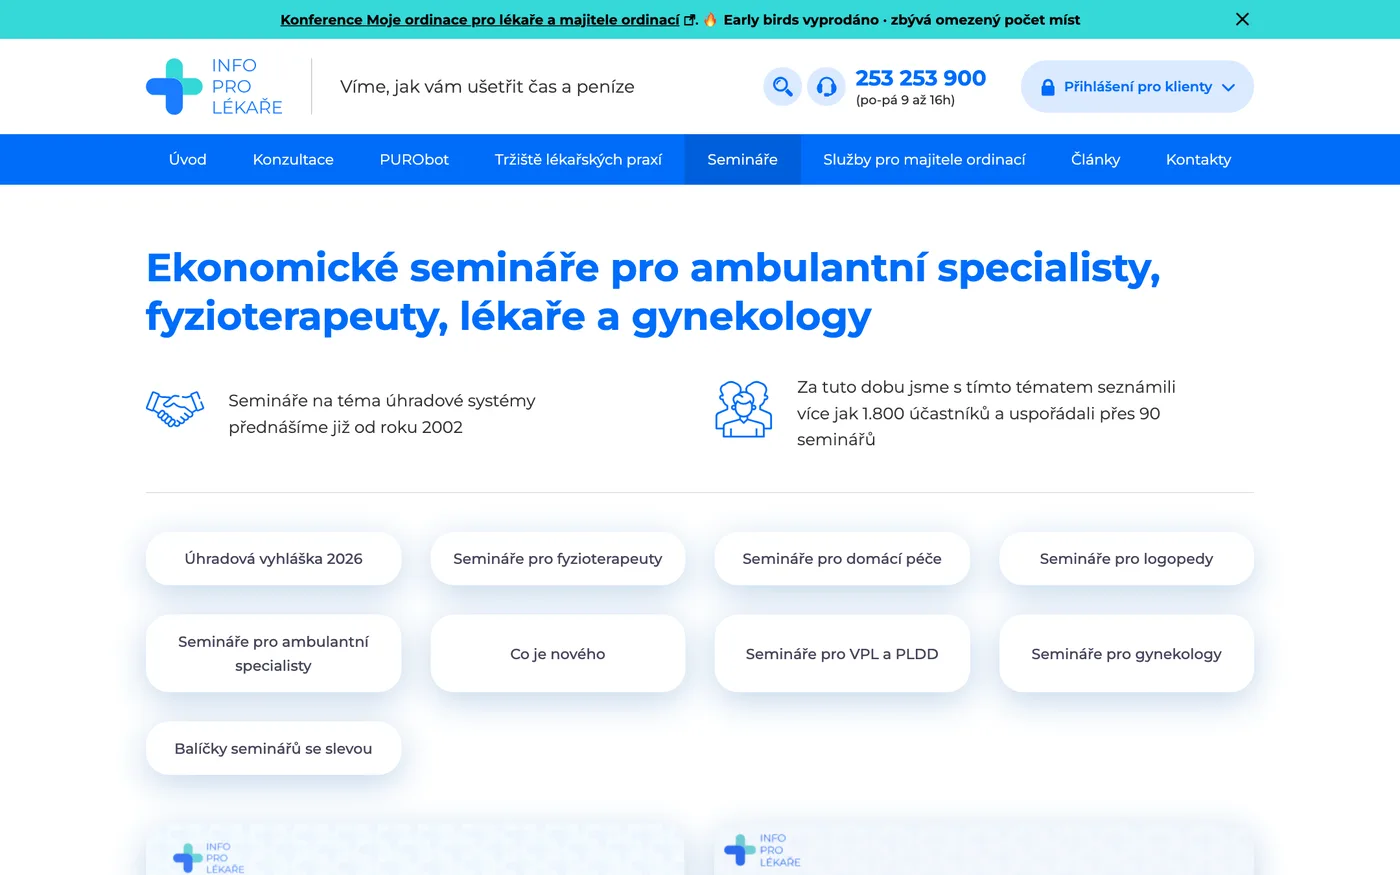
Task: Click the 'Early birds vyprodáno' banner text
Action: 801,20
